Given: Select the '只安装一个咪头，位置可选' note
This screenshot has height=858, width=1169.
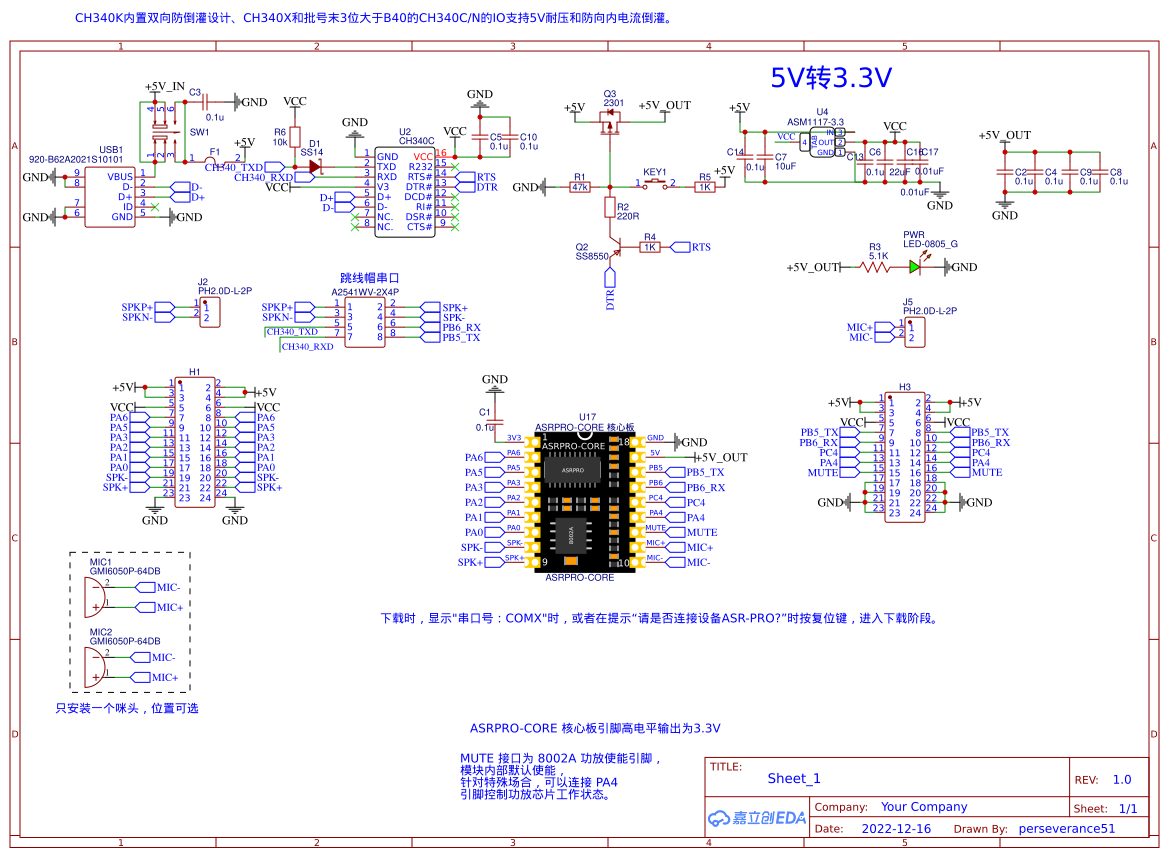Looking at the screenshot, I should (x=127, y=708).
